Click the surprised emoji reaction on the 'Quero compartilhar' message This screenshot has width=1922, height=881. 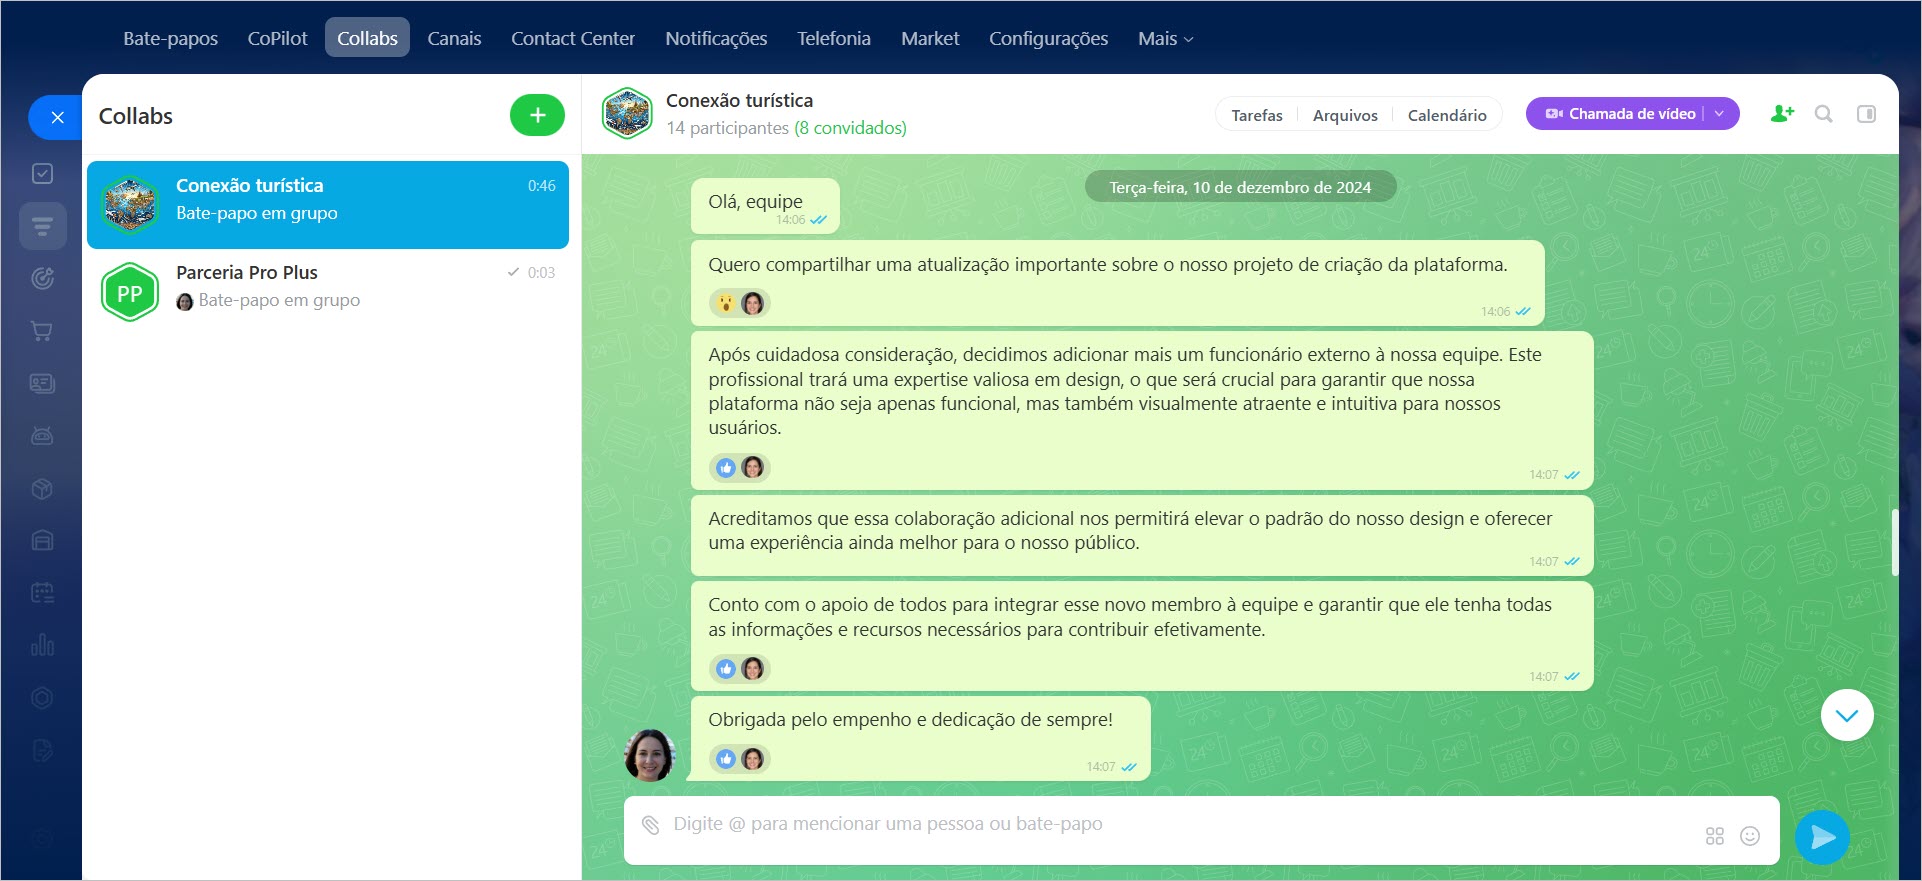726,303
